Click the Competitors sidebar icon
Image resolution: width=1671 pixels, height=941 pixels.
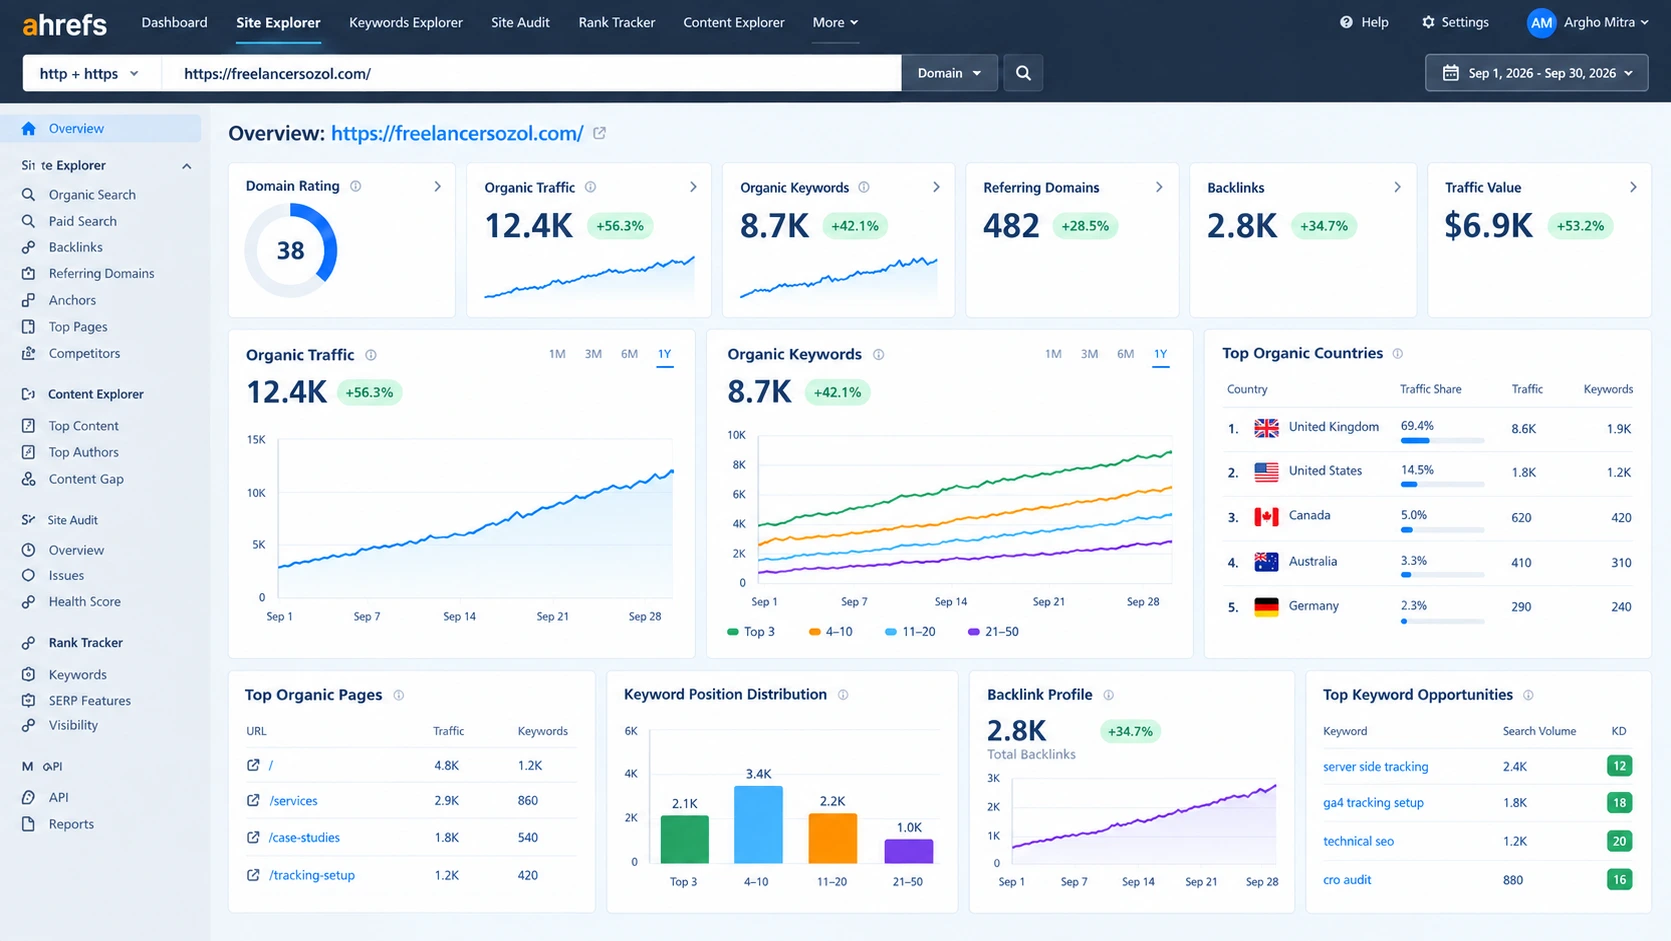pyautogui.click(x=28, y=353)
